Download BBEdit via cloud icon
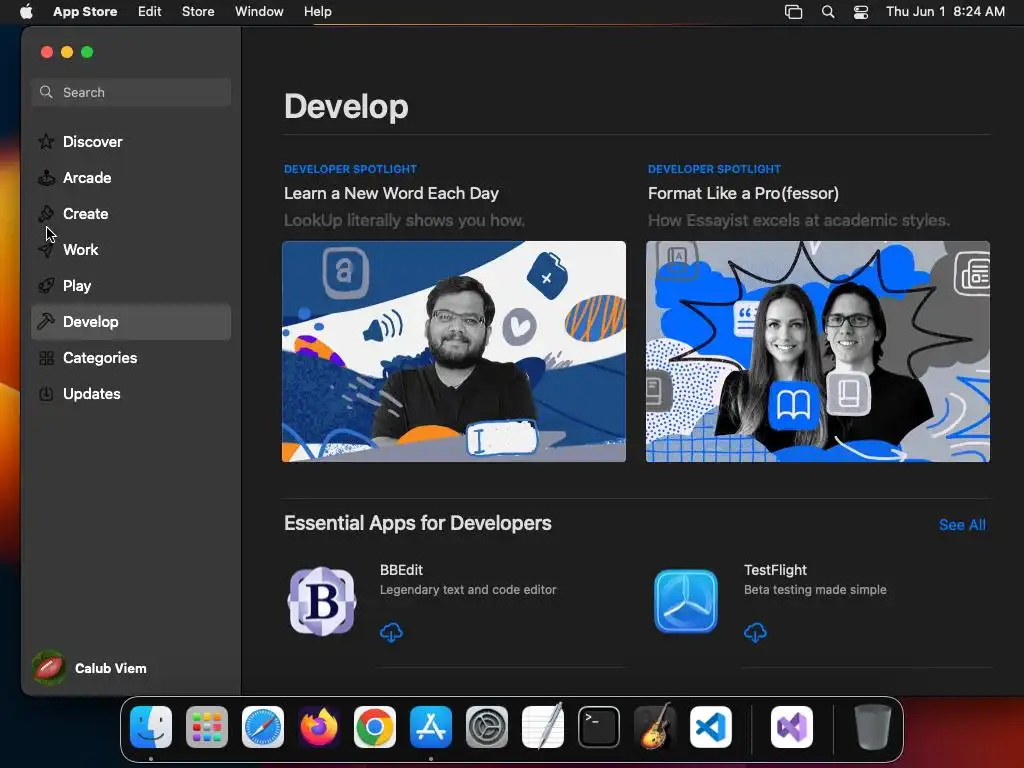The image size is (1024, 768). click(x=391, y=632)
